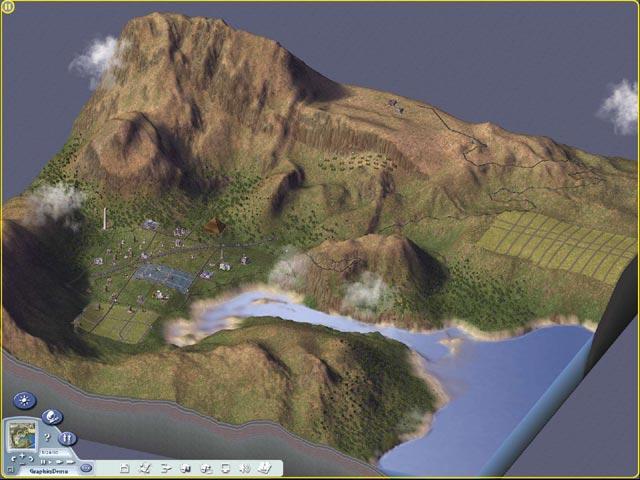Set simulation to fastest speed
Image resolution: width=640 pixels, height=480 pixels.
[x=71, y=462]
